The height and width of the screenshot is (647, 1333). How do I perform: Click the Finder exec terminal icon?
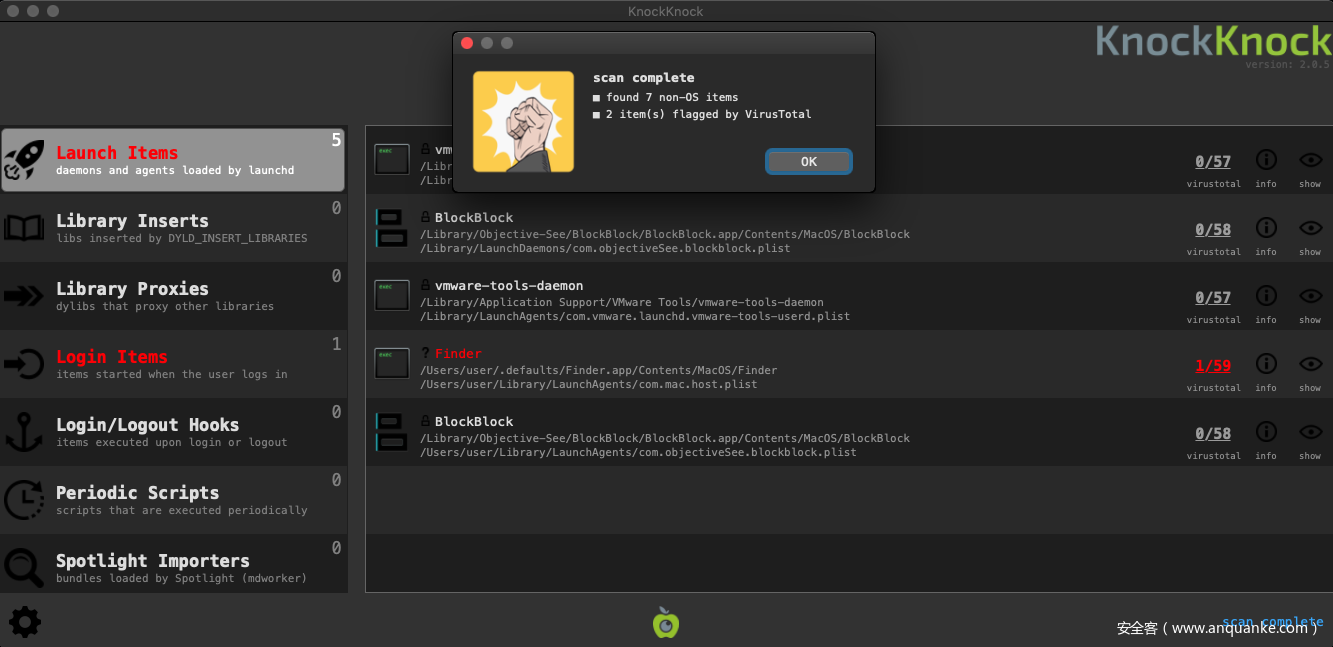[391, 363]
